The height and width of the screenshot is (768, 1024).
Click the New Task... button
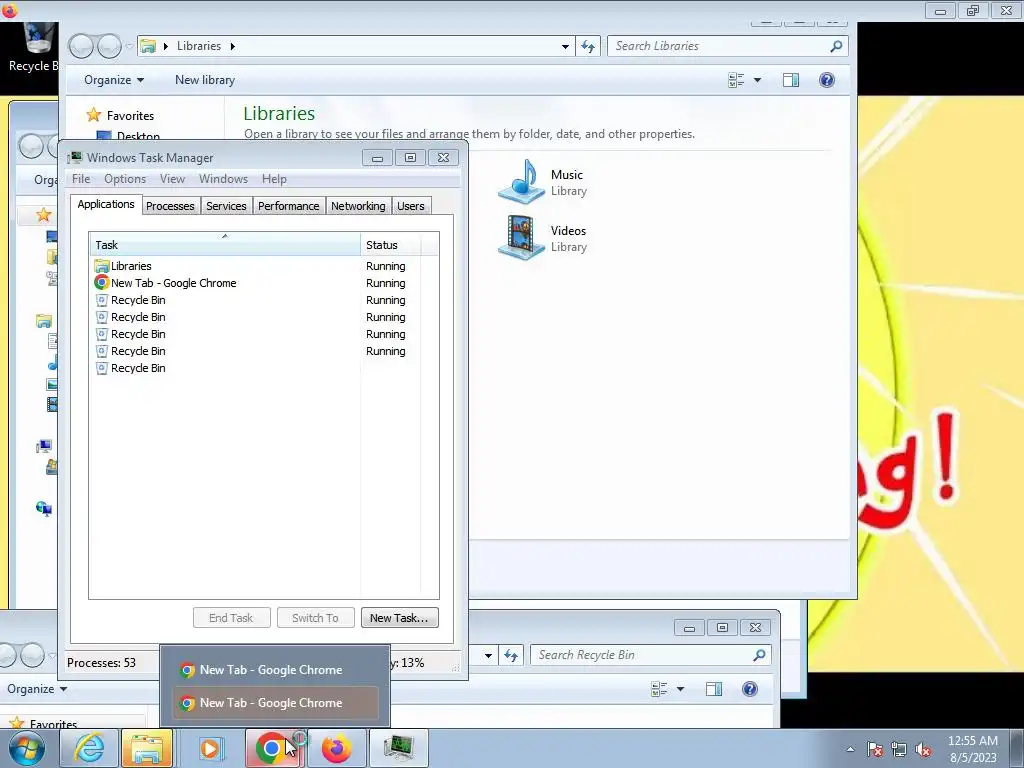coord(399,618)
